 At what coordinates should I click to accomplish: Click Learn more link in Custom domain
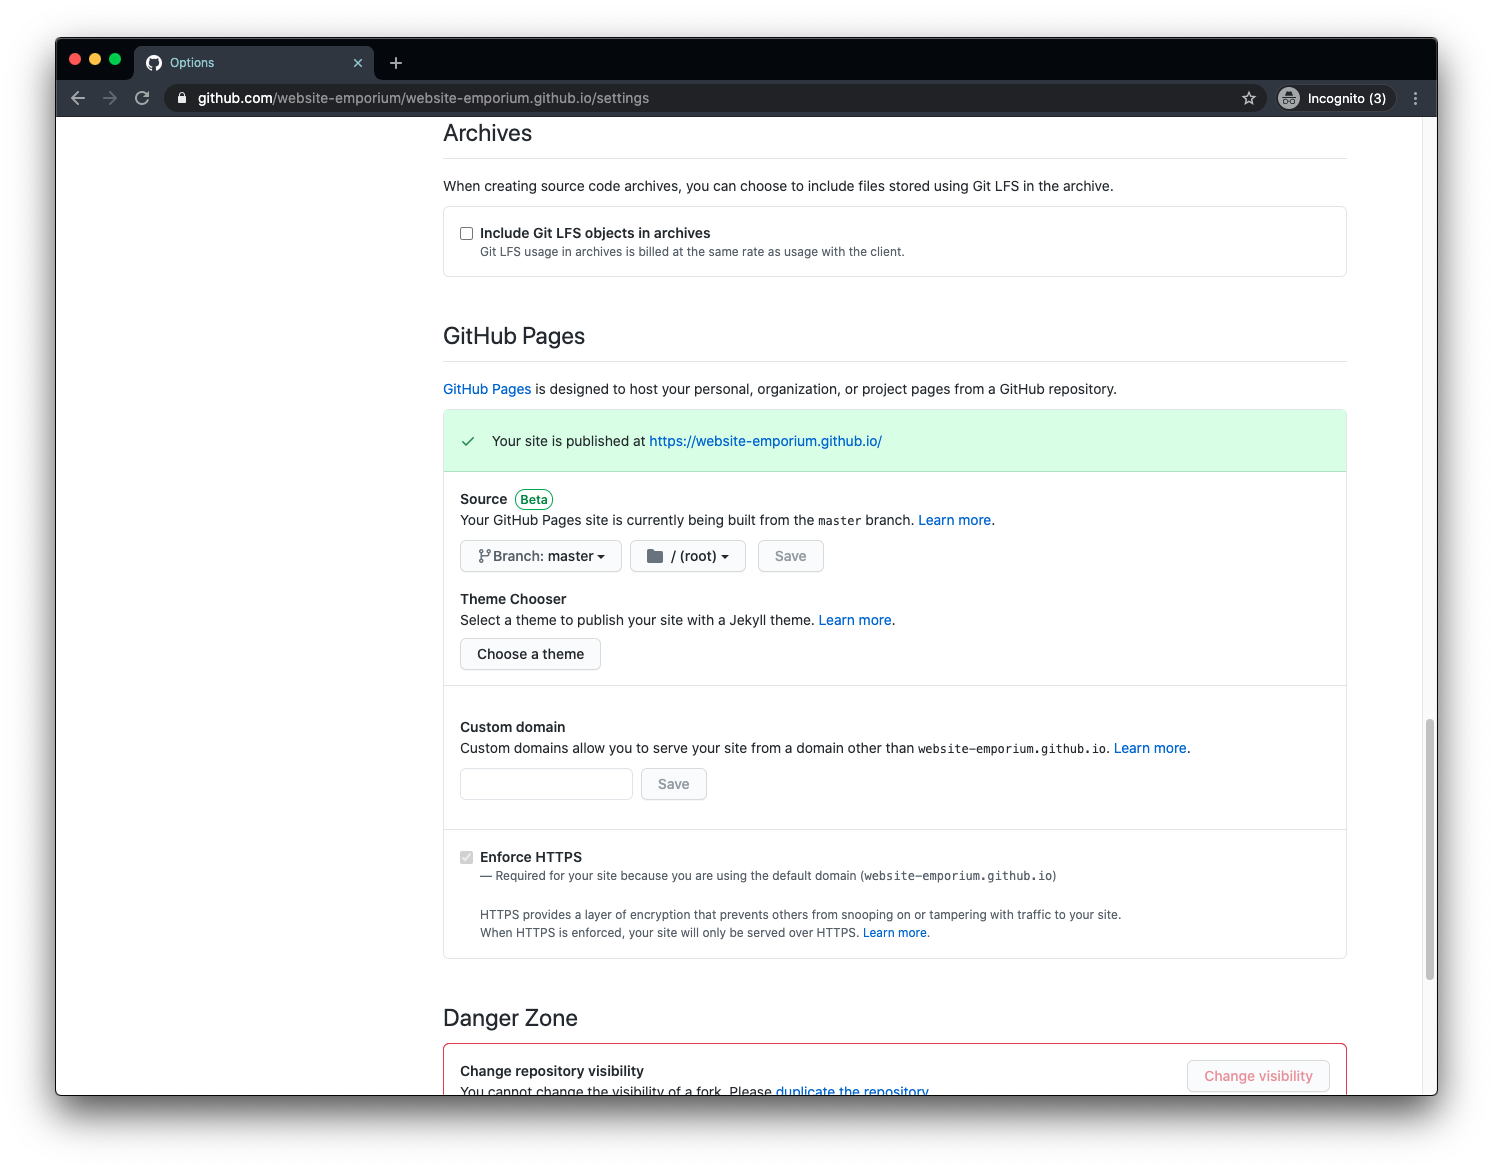pos(1150,748)
